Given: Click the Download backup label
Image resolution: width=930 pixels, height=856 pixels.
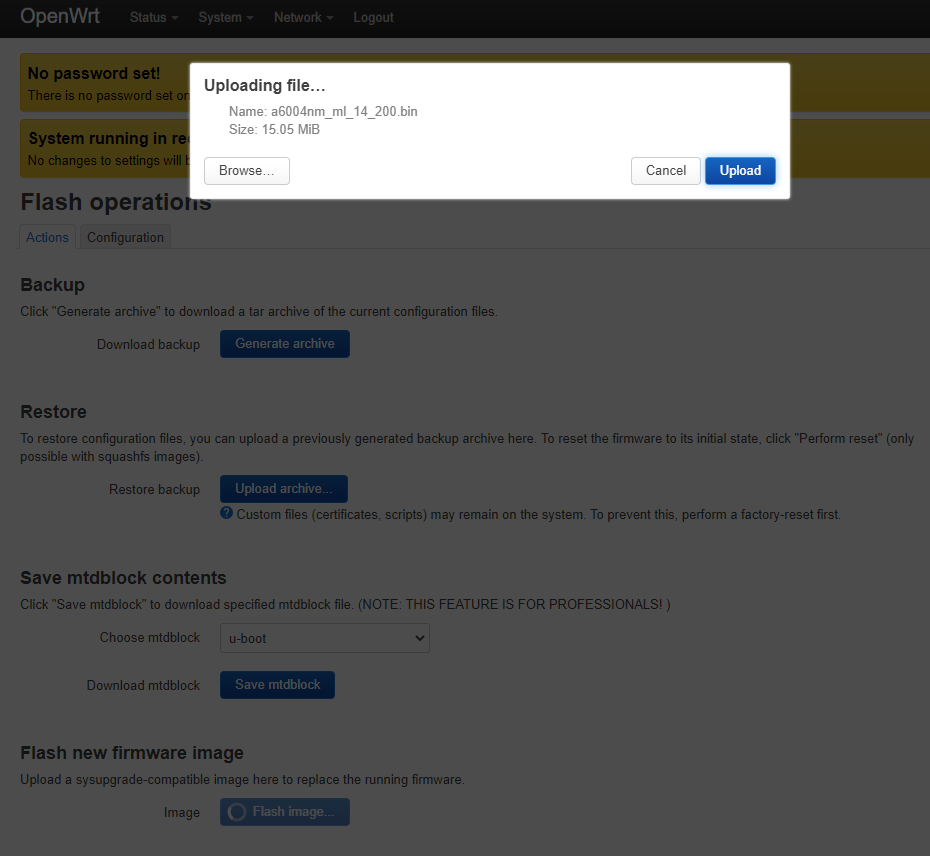Looking at the screenshot, I should point(148,345).
